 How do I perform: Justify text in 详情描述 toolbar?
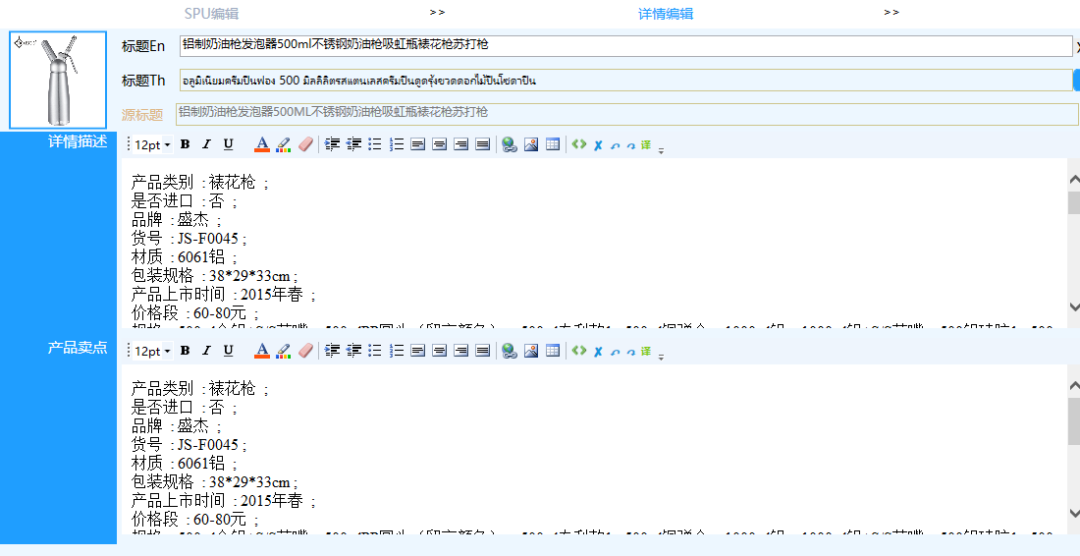coord(483,144)
